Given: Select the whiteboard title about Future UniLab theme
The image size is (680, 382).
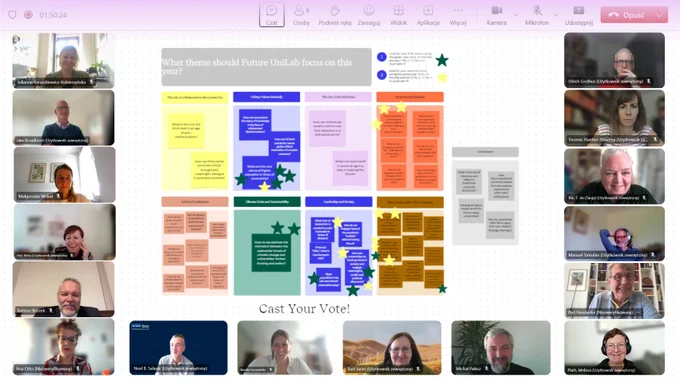Looking at the screenshot, I should tap(266, 67).
